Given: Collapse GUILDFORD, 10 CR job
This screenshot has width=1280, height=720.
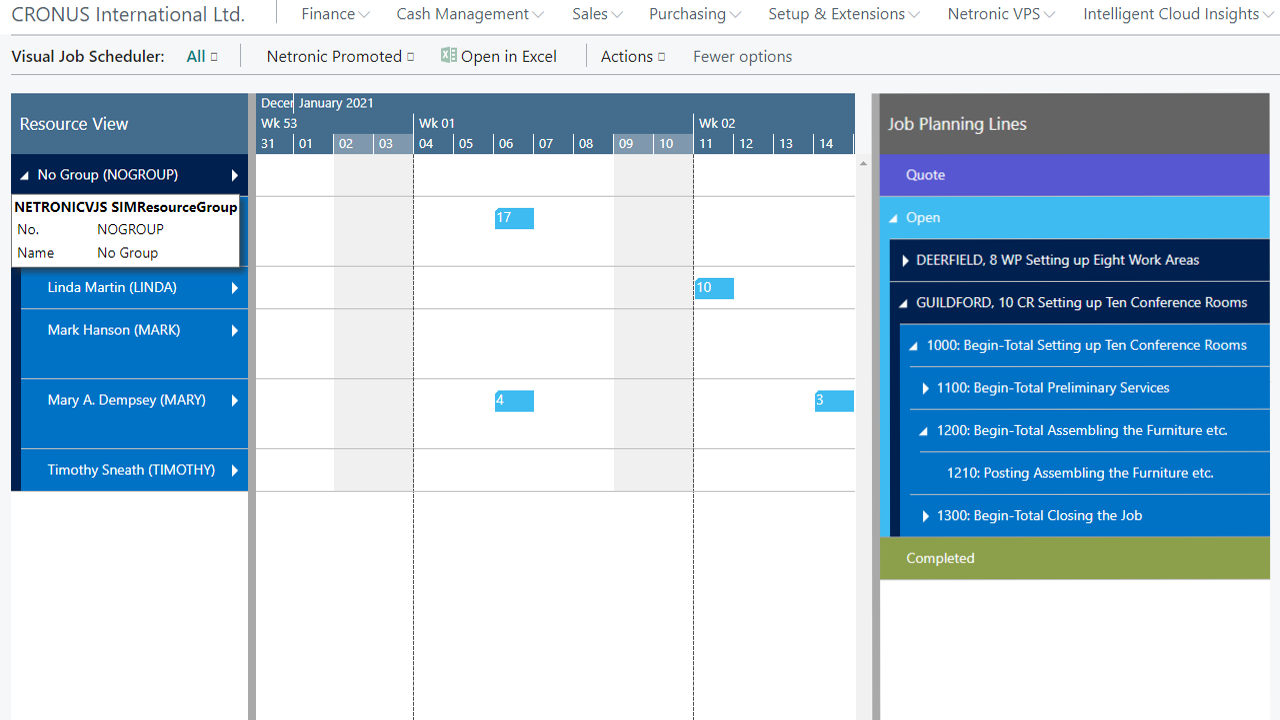Looking at the screenshot, I should pos(905,303).
